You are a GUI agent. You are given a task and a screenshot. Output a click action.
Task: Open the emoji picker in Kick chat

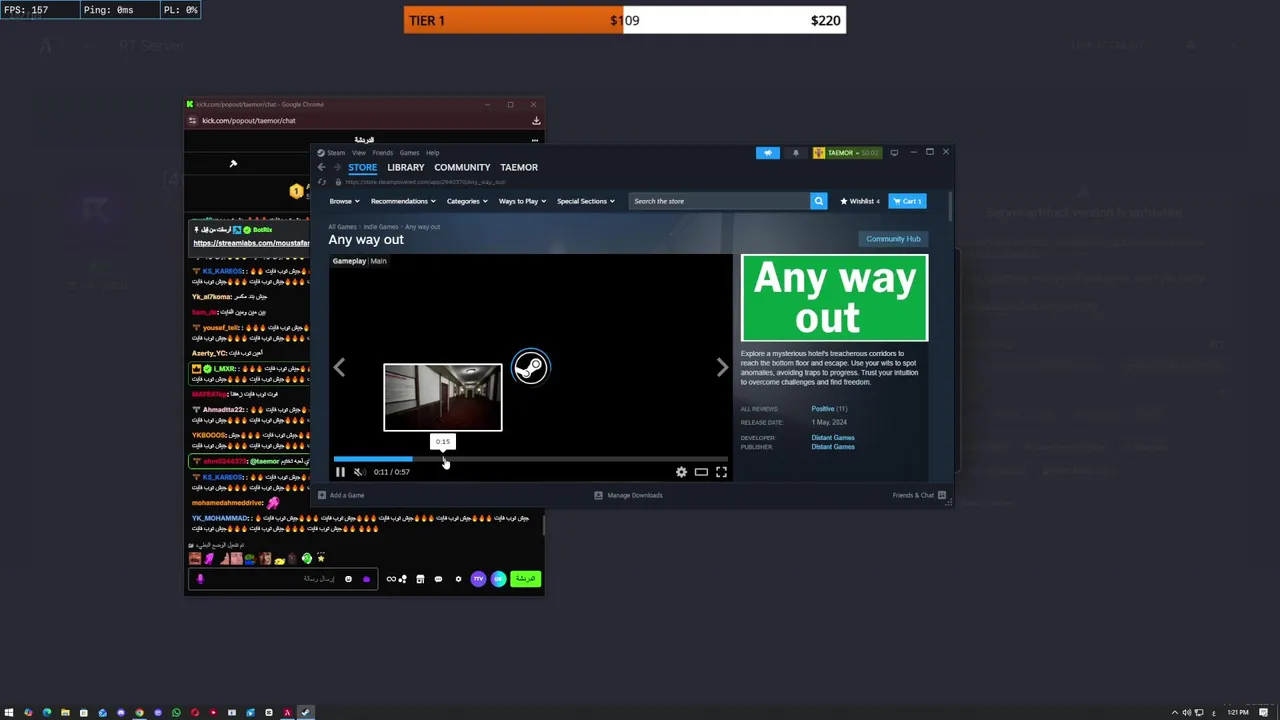pyautogui.click(x=348, y=579)
